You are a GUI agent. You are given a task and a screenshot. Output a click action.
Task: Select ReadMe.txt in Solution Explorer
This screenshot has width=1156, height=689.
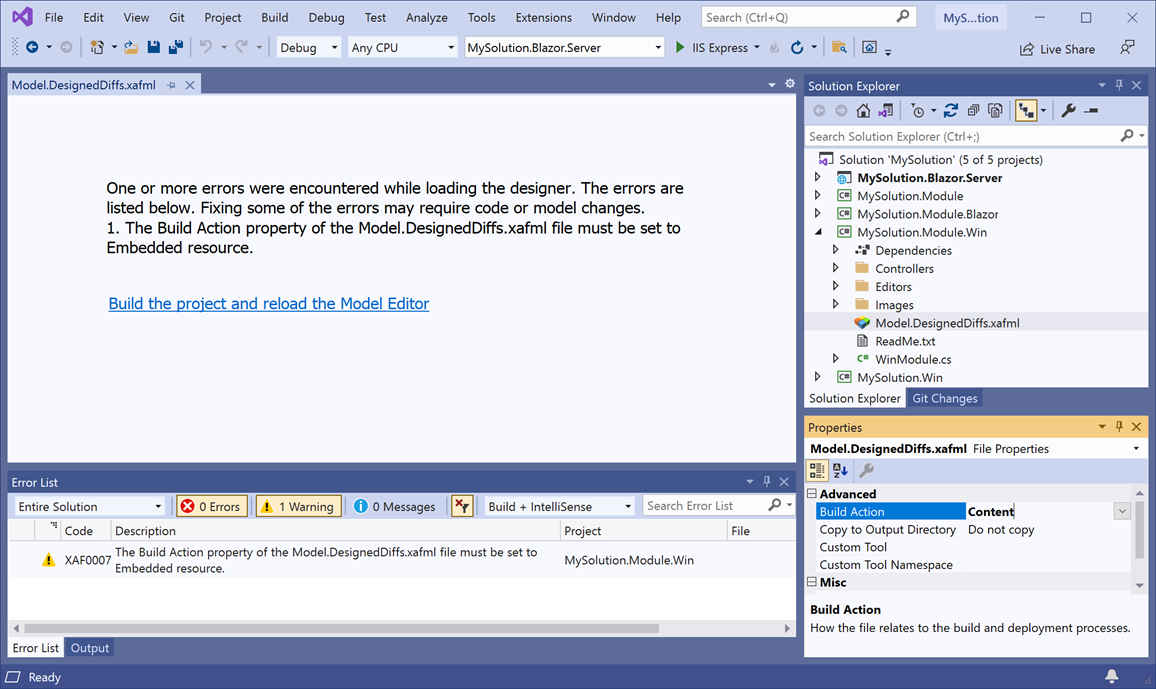point(905,341)
